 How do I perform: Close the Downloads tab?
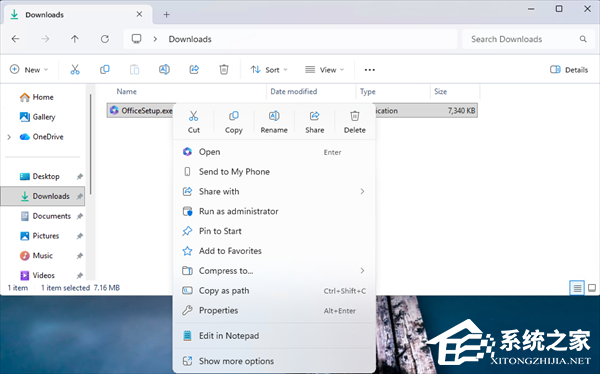139,14
